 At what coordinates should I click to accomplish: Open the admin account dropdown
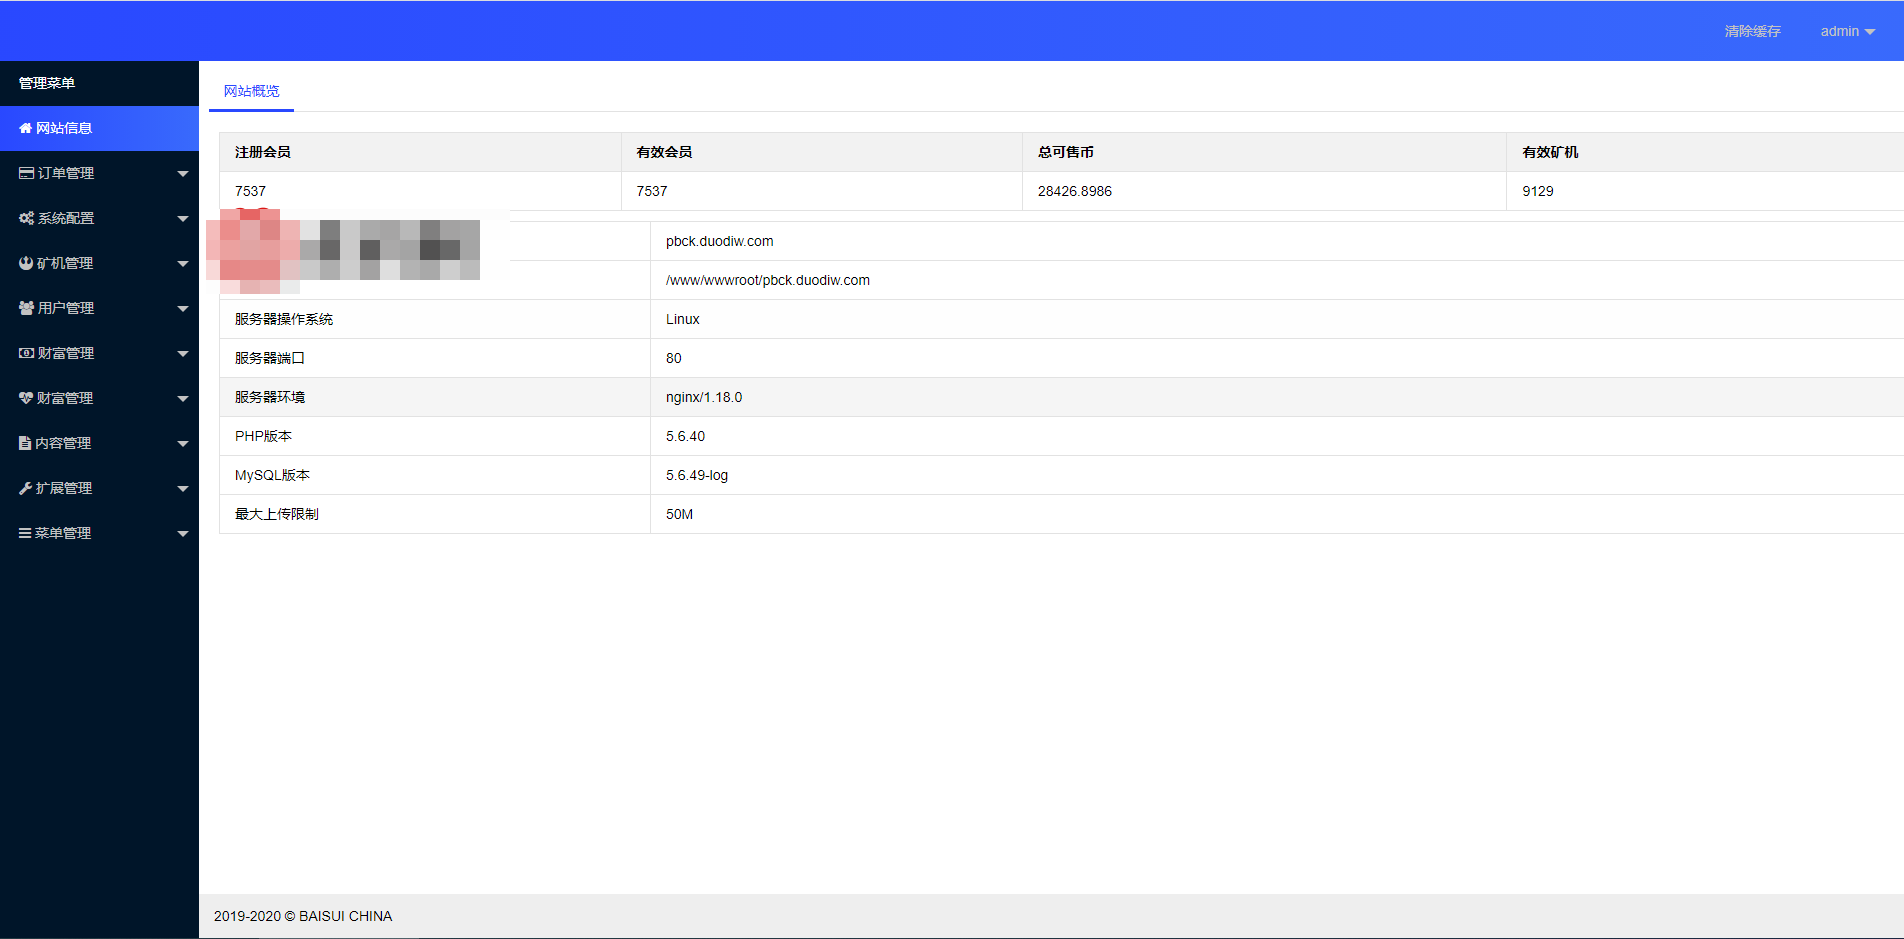(1847, 31)
